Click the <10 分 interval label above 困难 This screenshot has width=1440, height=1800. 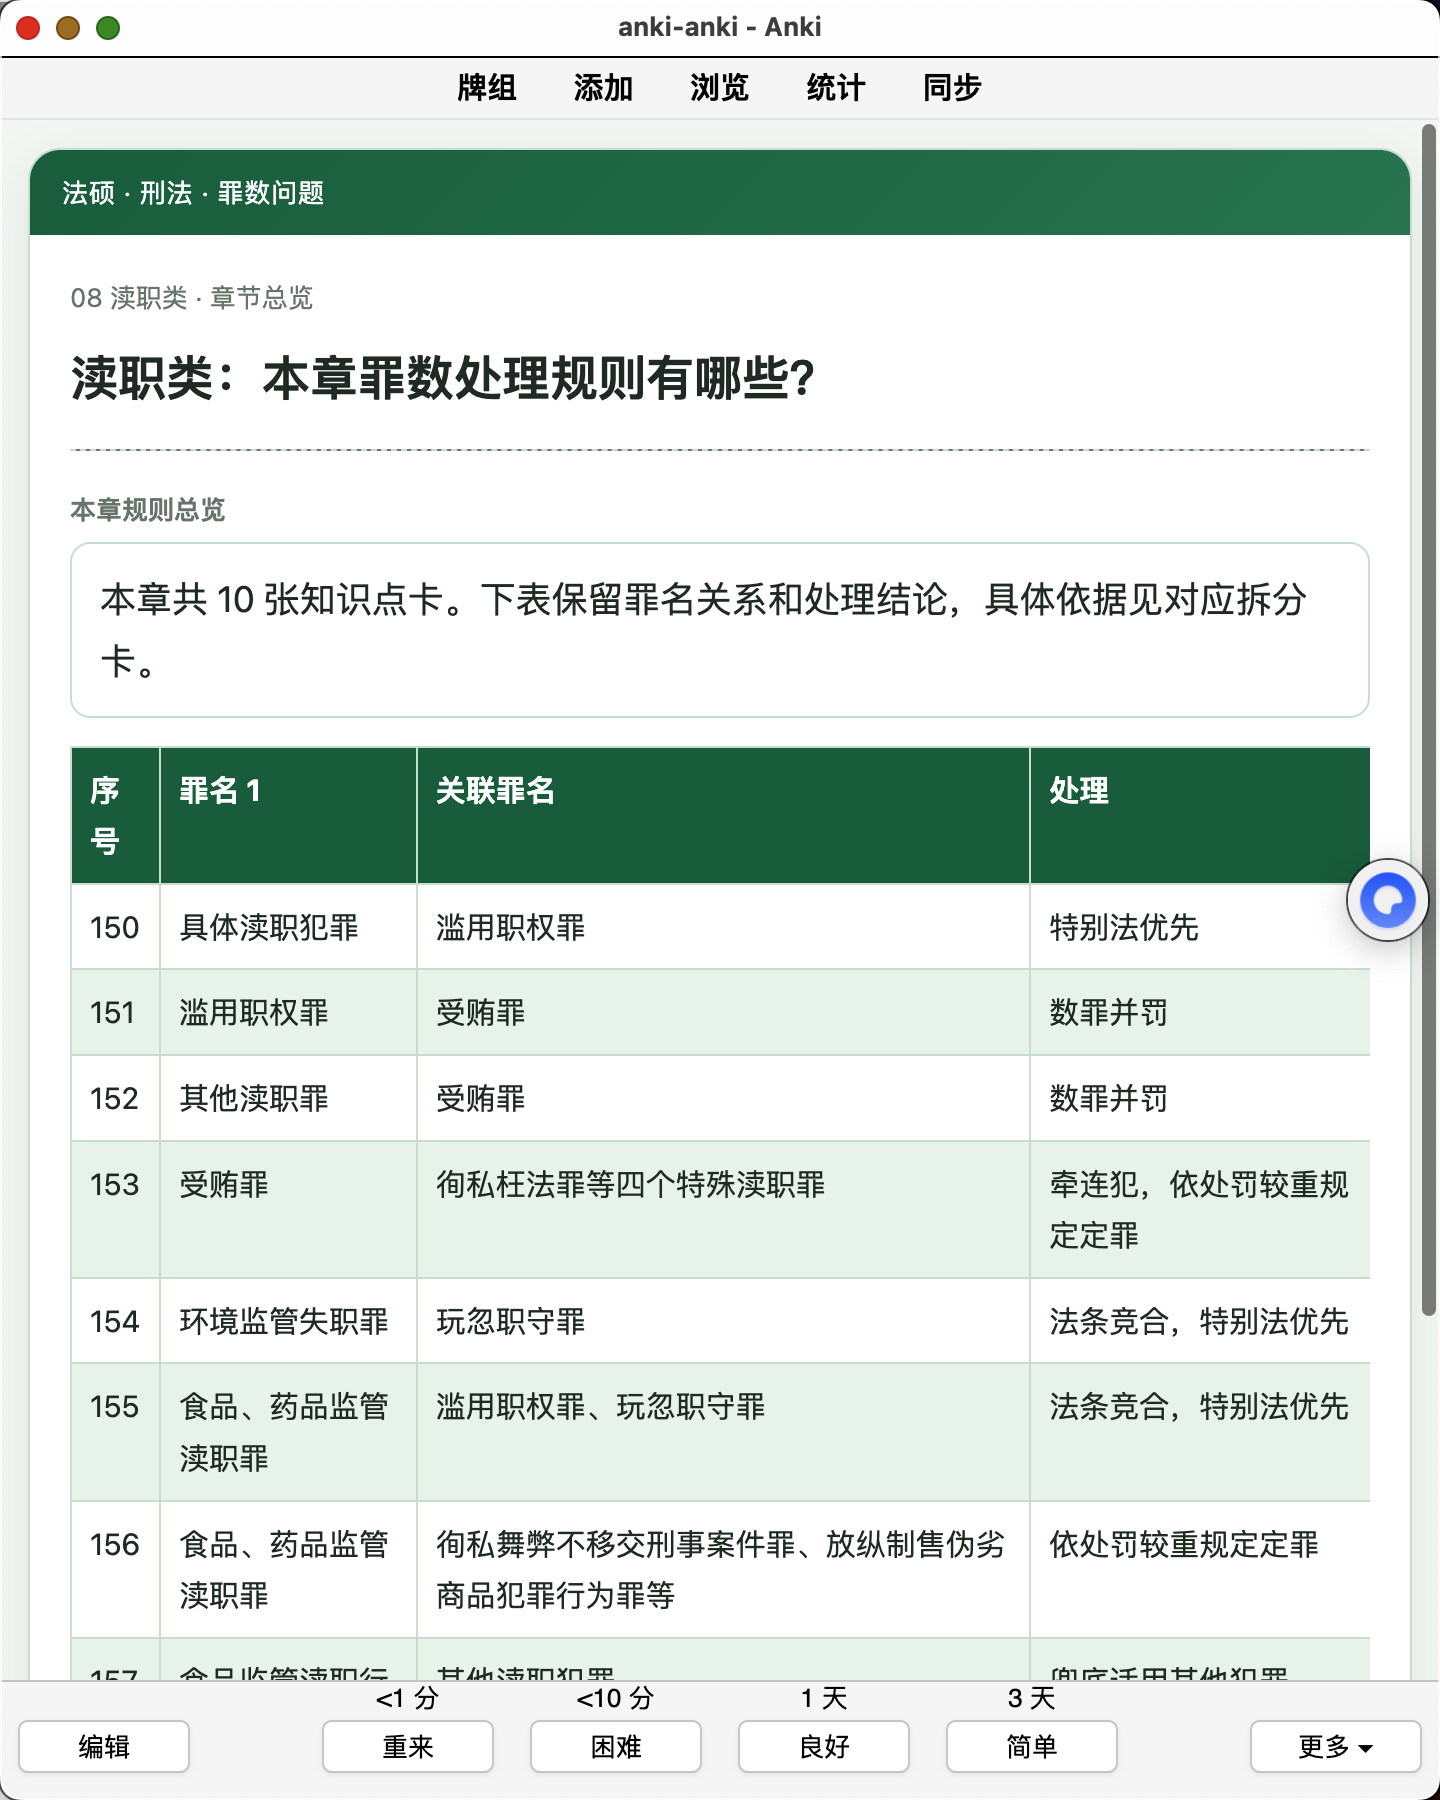(616, 1698)
